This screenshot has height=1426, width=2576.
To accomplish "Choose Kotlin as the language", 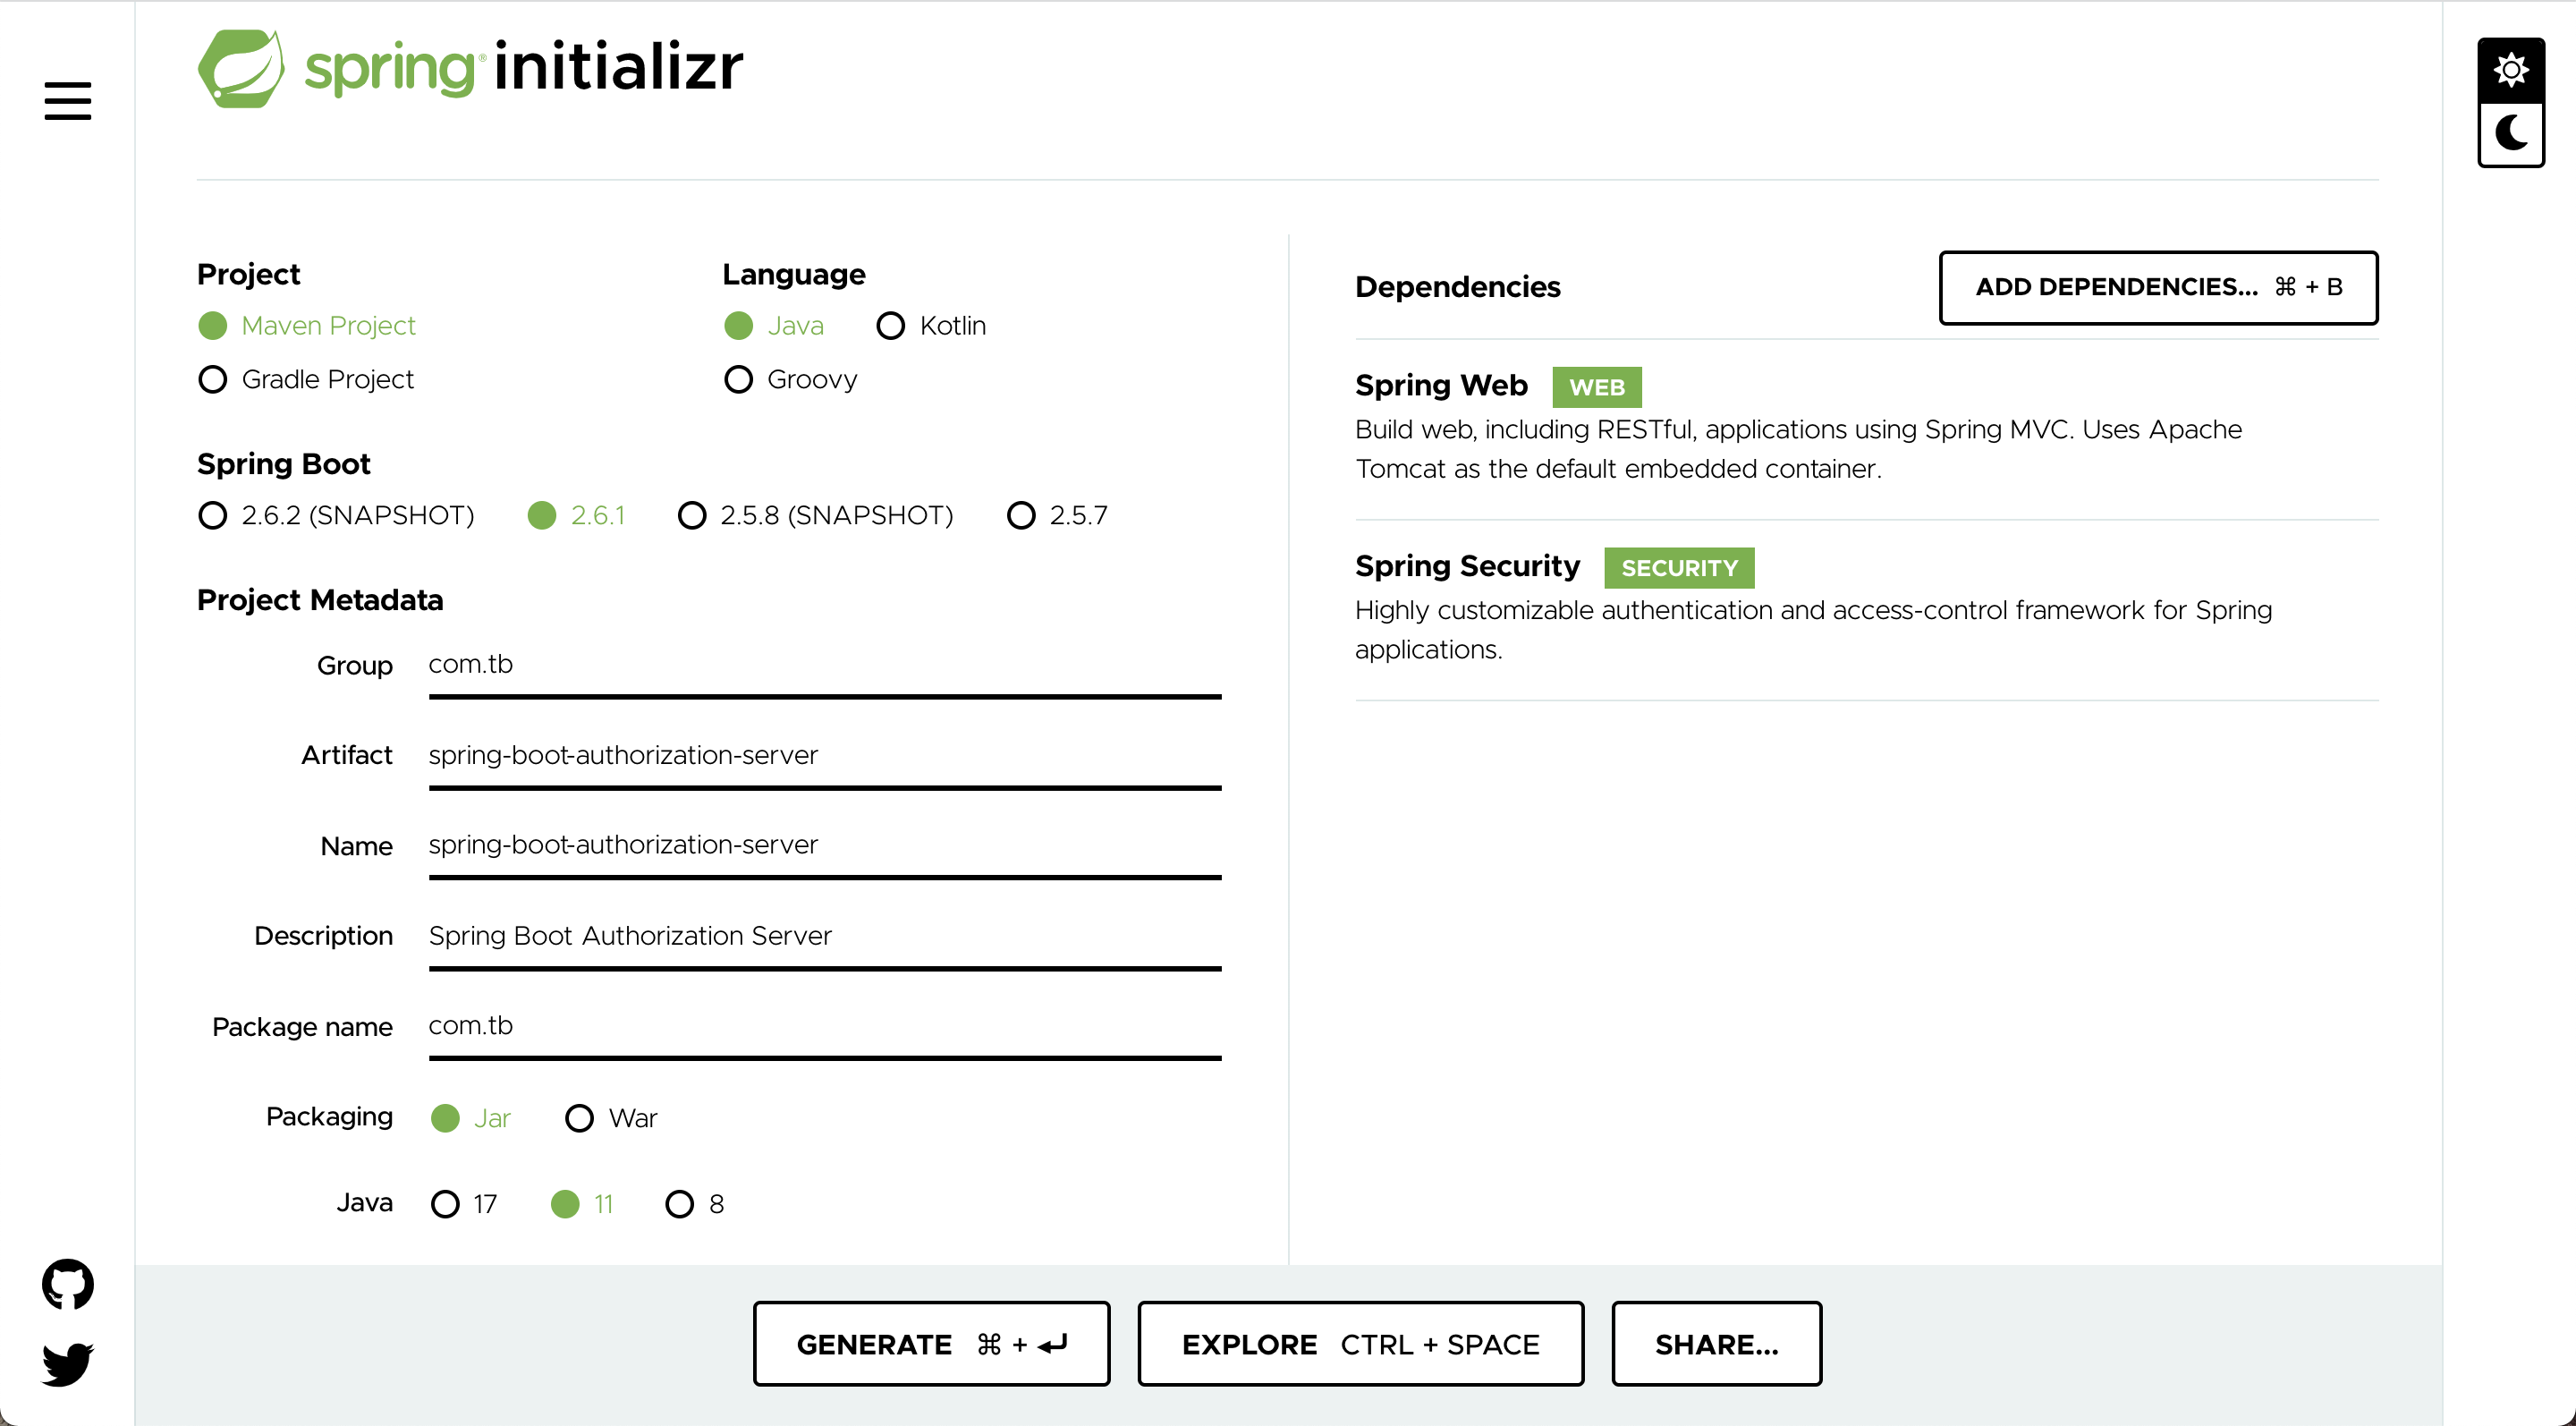I will point(931,326).
